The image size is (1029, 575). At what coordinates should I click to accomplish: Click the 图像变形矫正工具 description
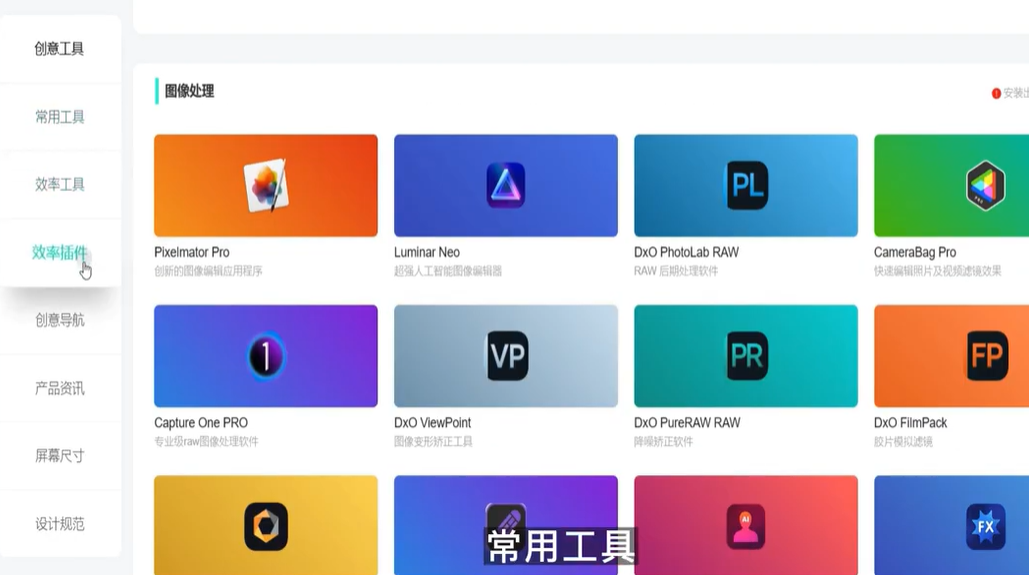[x=433, y=442]
